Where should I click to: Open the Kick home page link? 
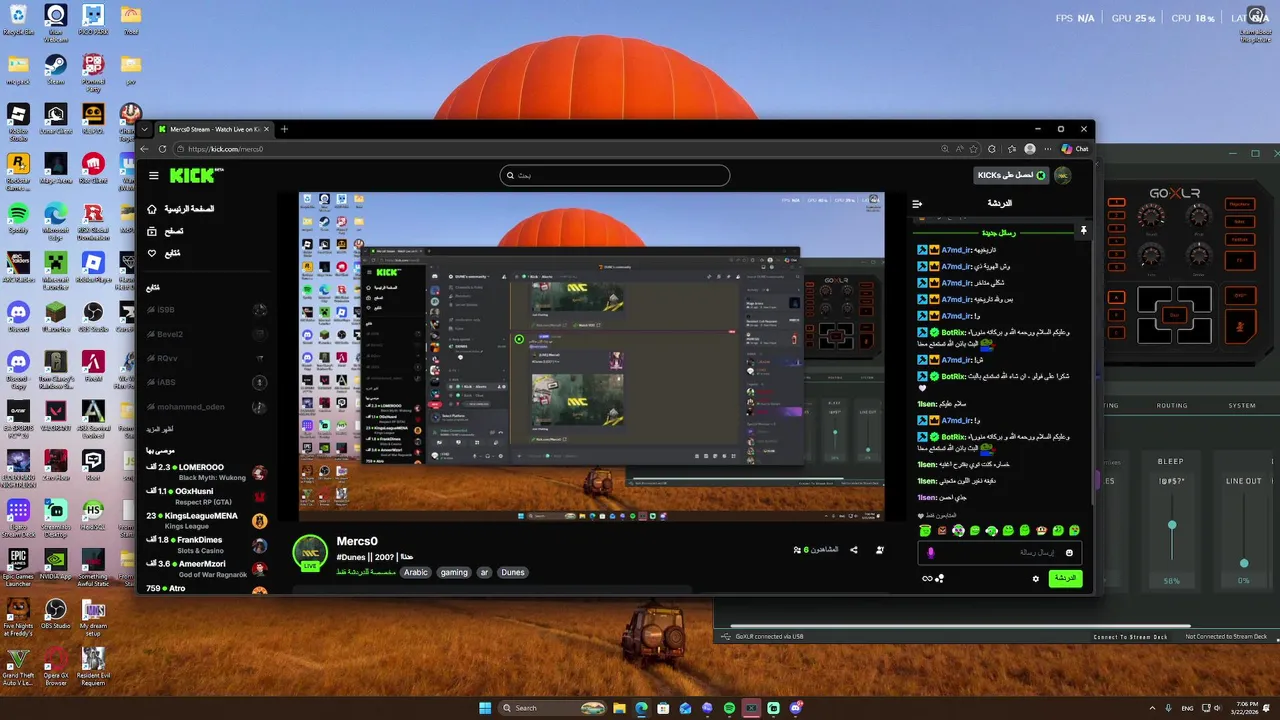[180, 209]
